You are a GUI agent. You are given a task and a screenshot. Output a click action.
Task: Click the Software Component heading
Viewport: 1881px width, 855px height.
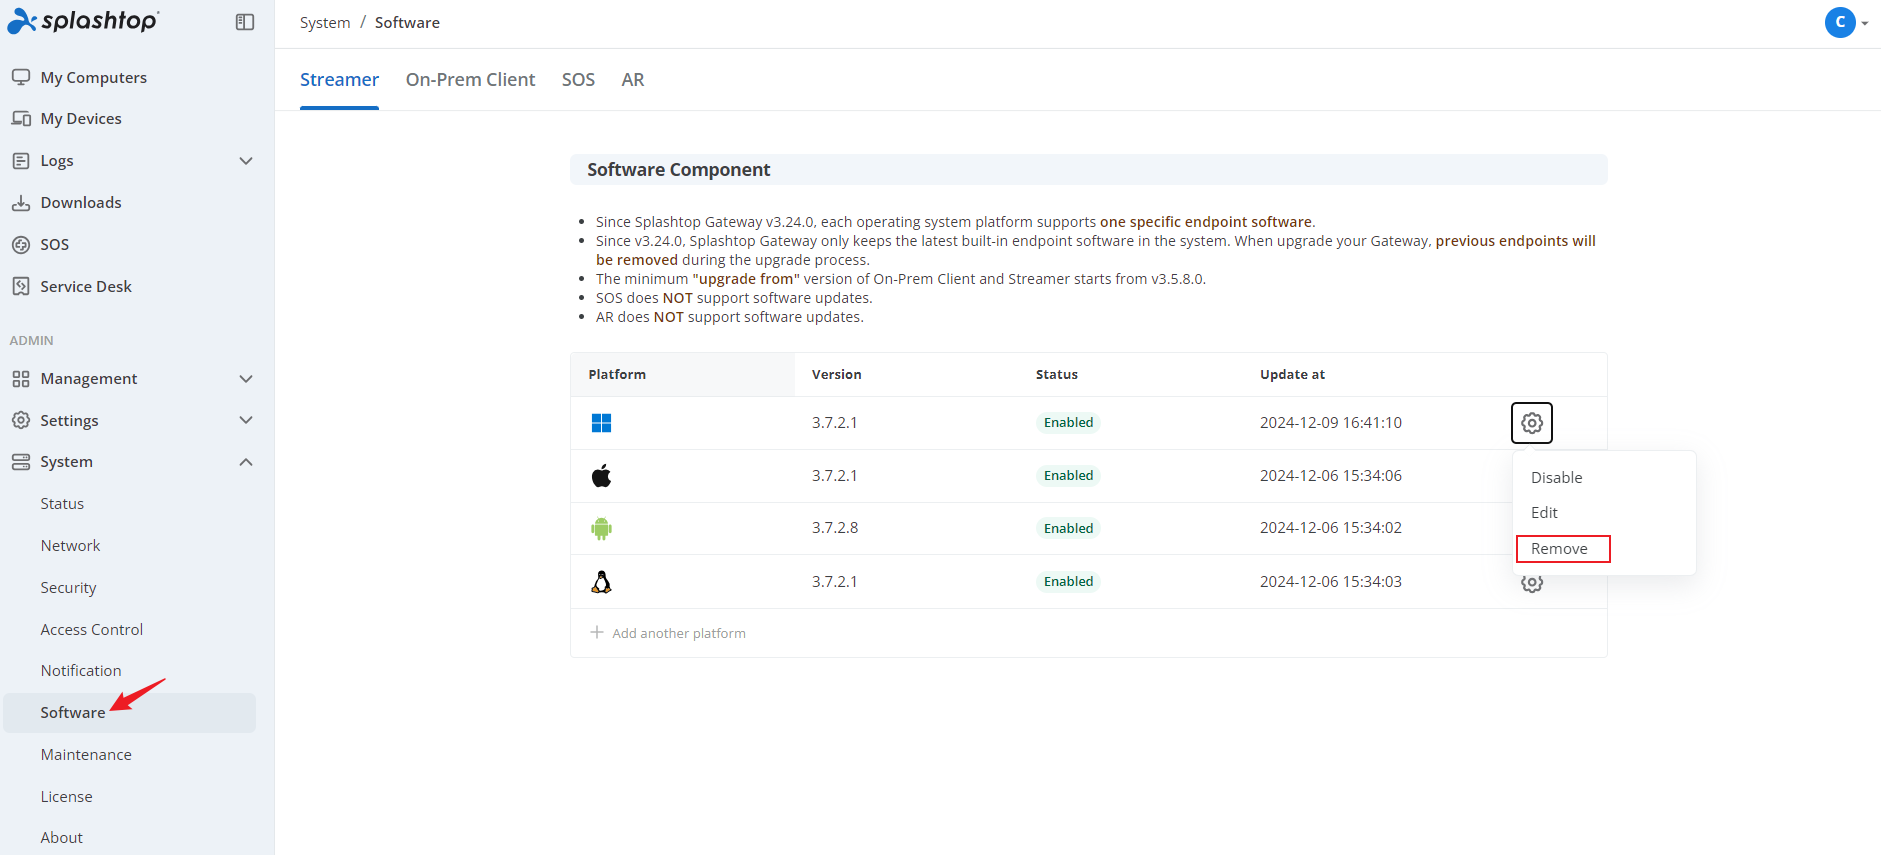coord(678,170)
